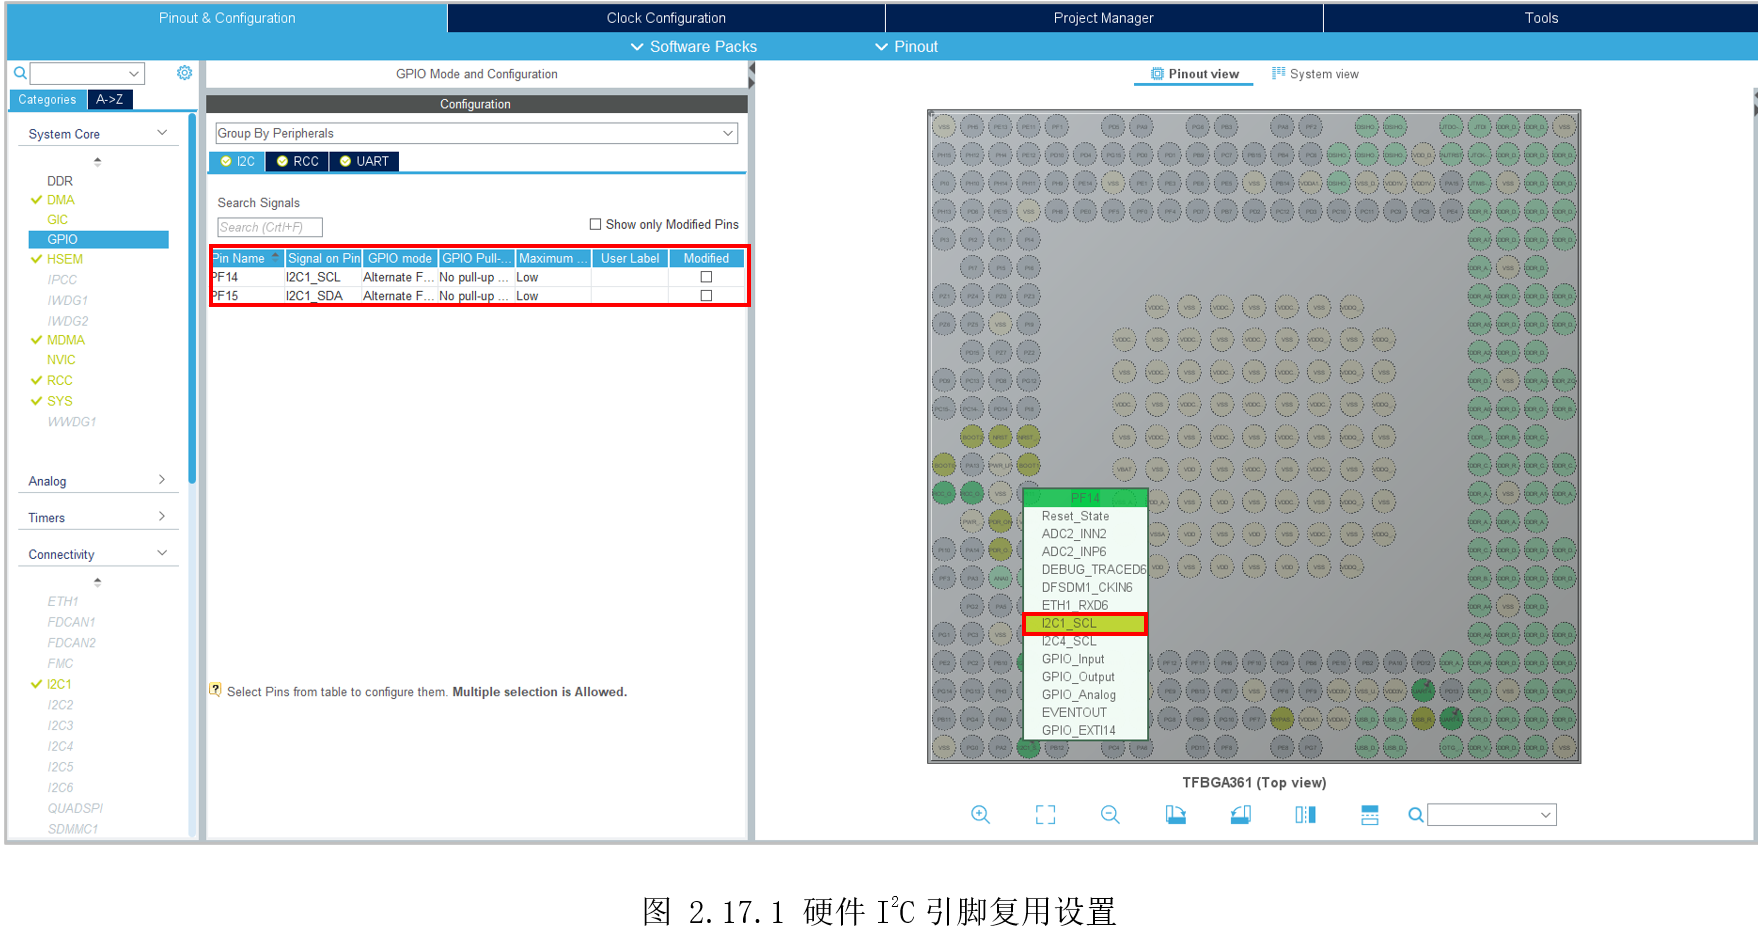Rotate the chip view clockwise
Image resolution: width=1758 pixels, height=952 pixels.
1175,815
